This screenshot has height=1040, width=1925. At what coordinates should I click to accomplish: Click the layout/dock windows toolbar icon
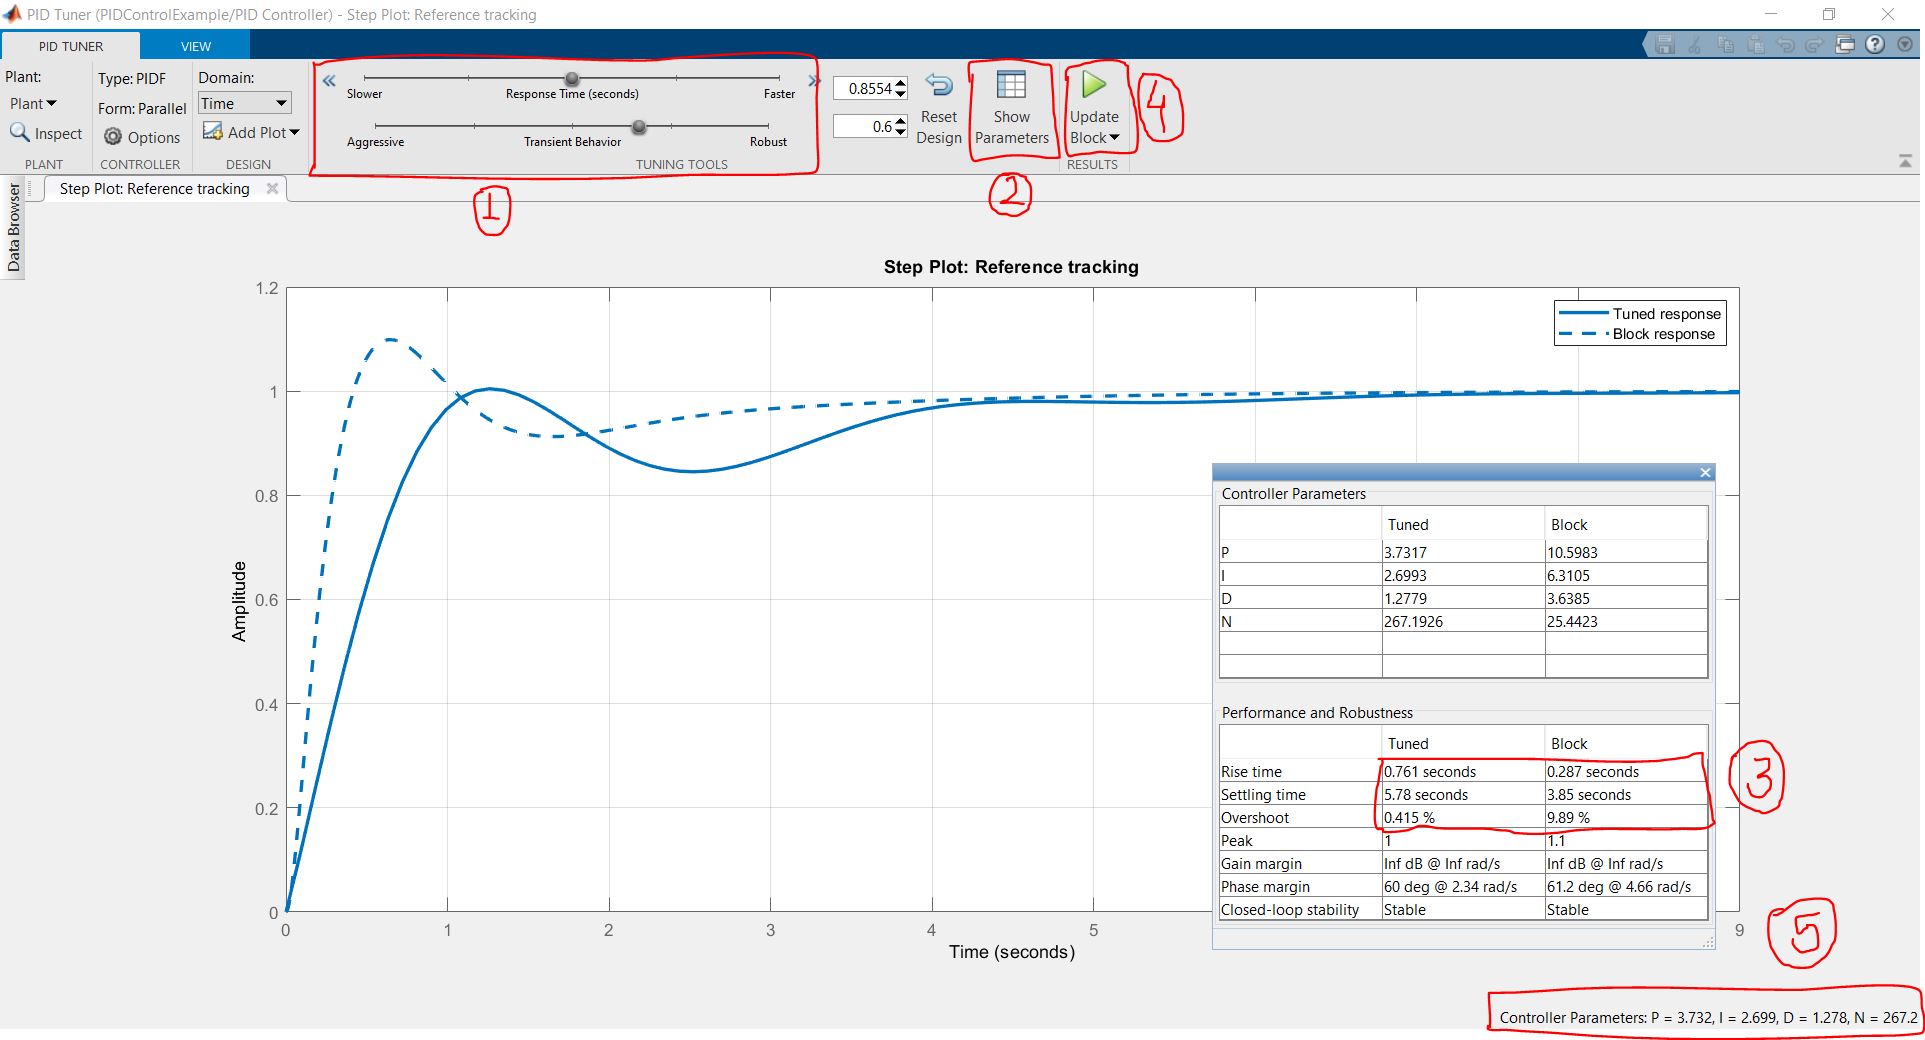[x=1846, y=45]
